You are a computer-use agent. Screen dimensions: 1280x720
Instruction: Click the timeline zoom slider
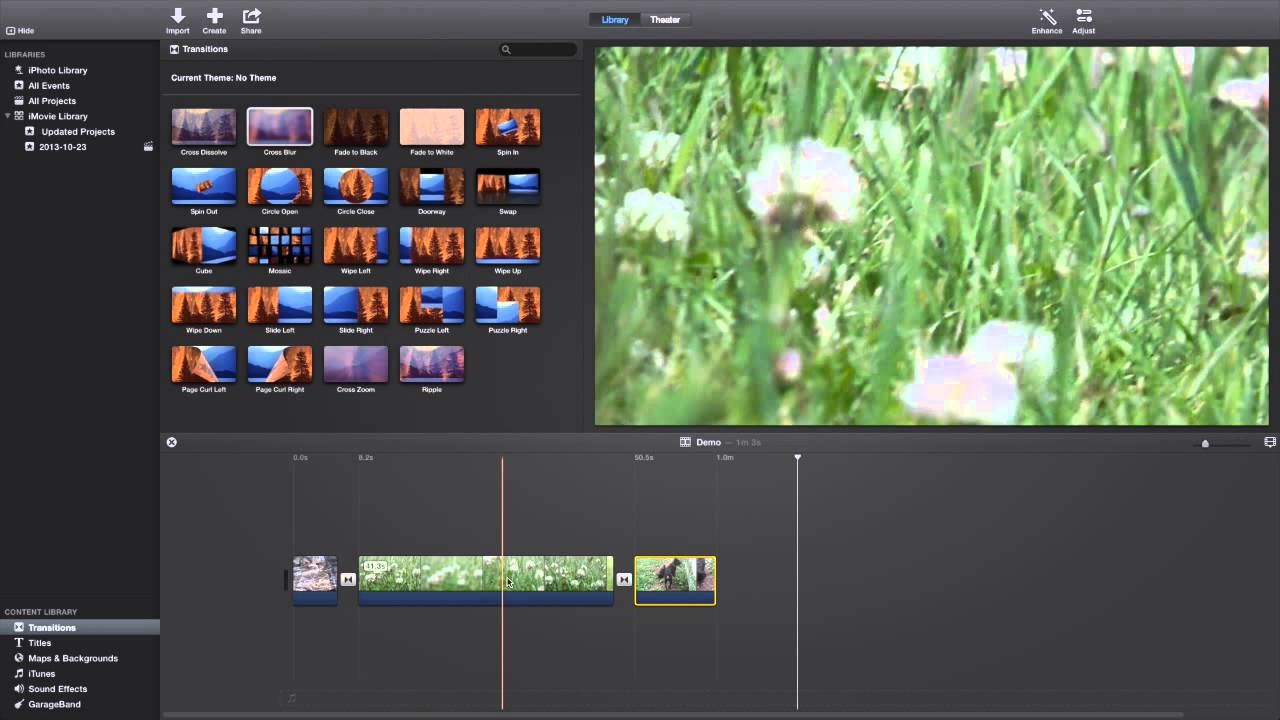click(x=1205, y=443)
